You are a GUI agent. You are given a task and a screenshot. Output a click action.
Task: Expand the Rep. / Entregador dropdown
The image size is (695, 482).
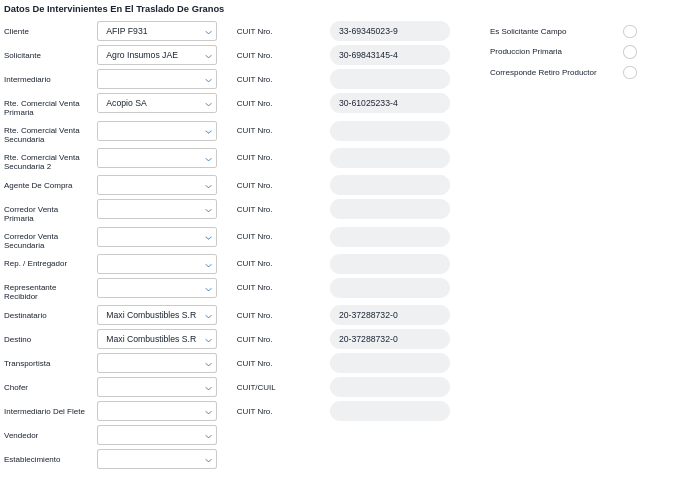157,264
